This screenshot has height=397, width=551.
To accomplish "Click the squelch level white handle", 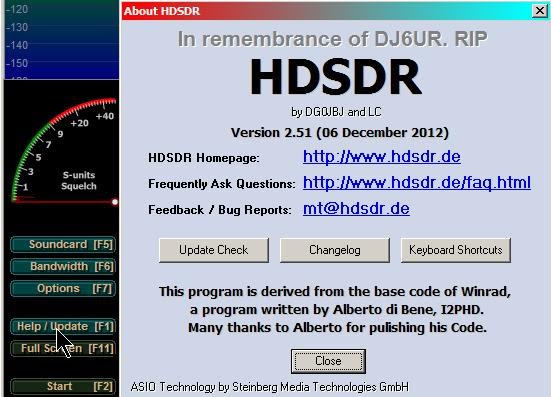I will (115, 202).
